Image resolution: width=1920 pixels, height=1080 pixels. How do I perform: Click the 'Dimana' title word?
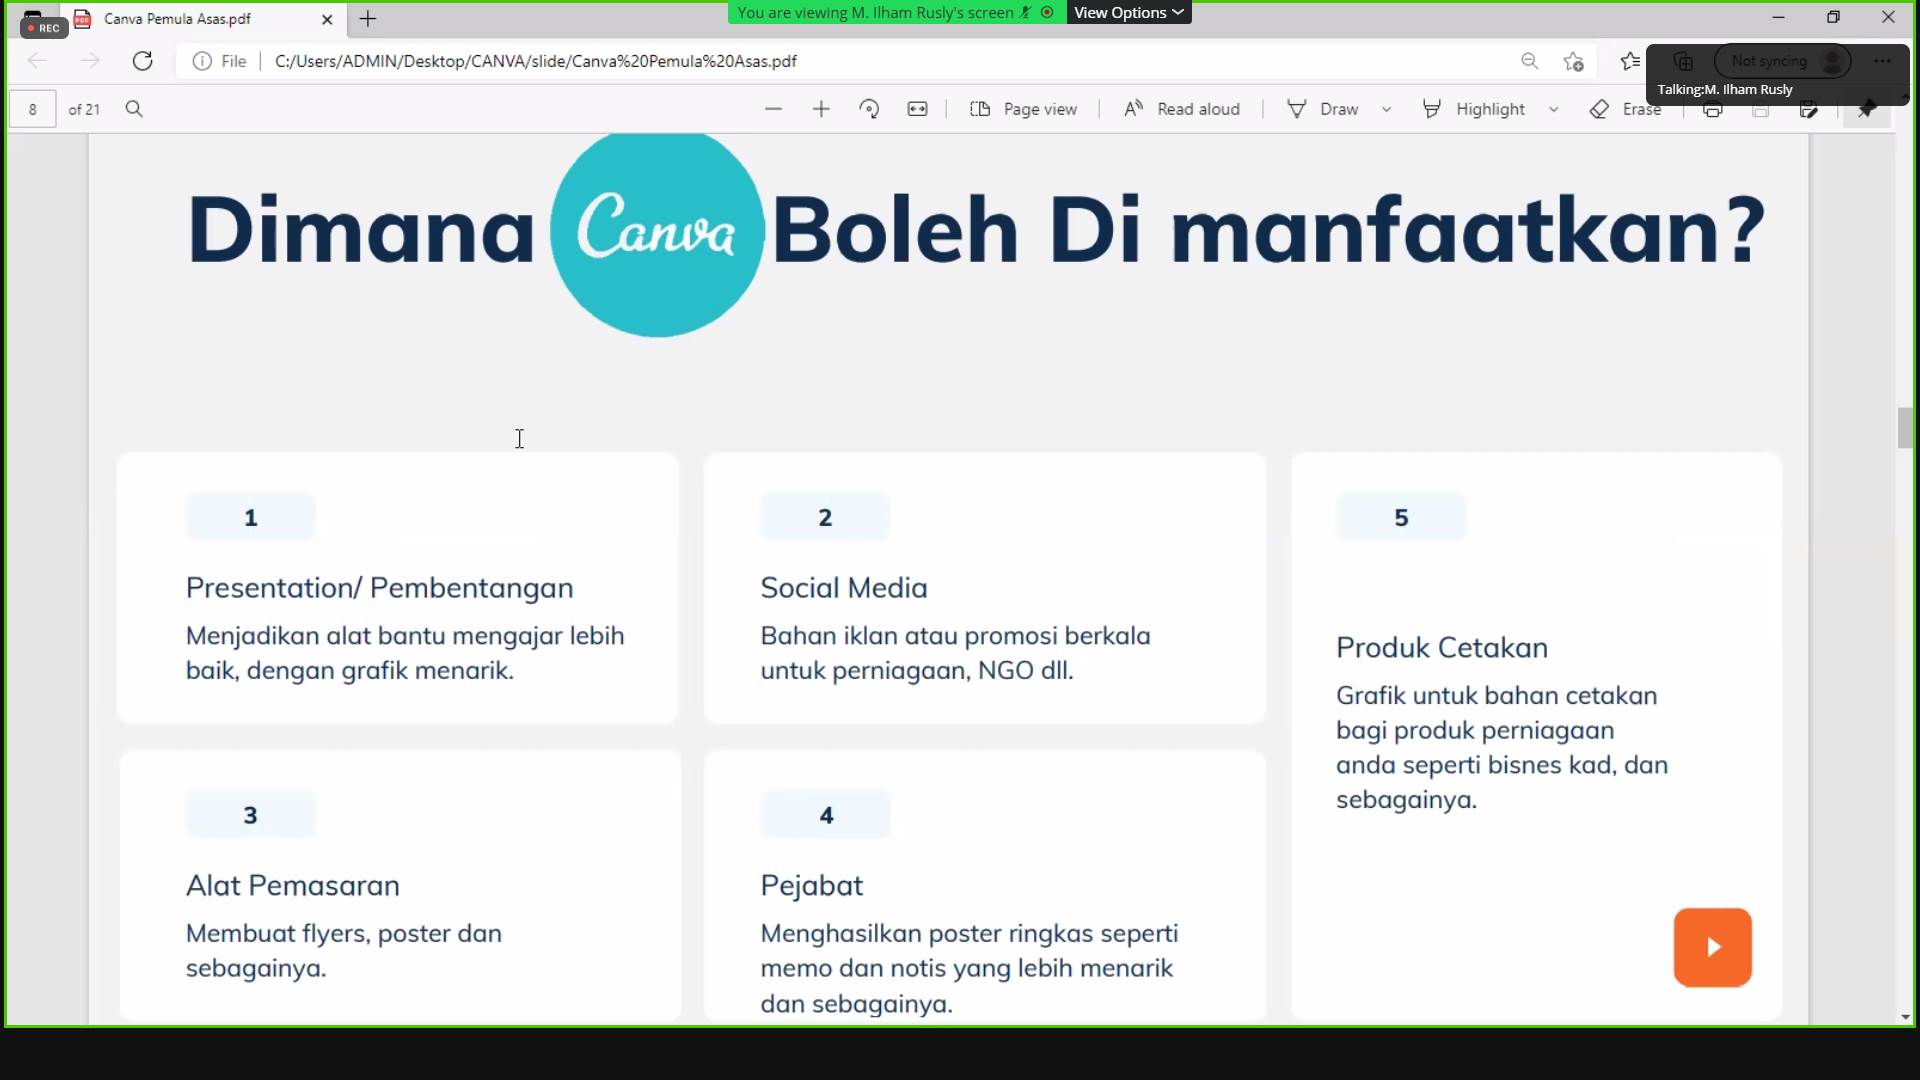(361, 230)
